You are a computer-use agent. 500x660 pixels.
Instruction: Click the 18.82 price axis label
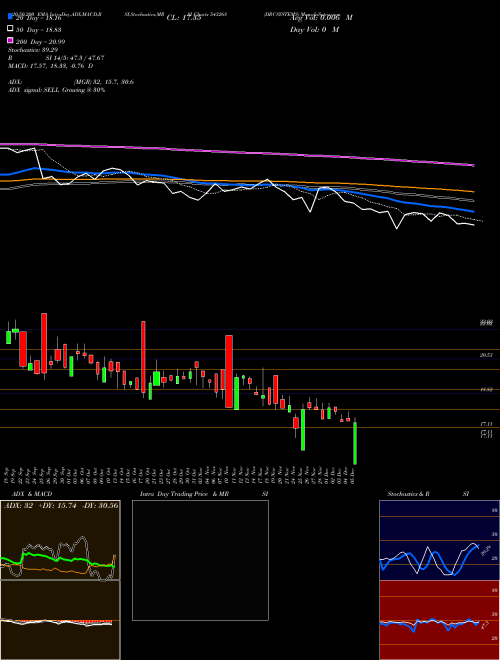pyautogui.click(x=486, y=390)
